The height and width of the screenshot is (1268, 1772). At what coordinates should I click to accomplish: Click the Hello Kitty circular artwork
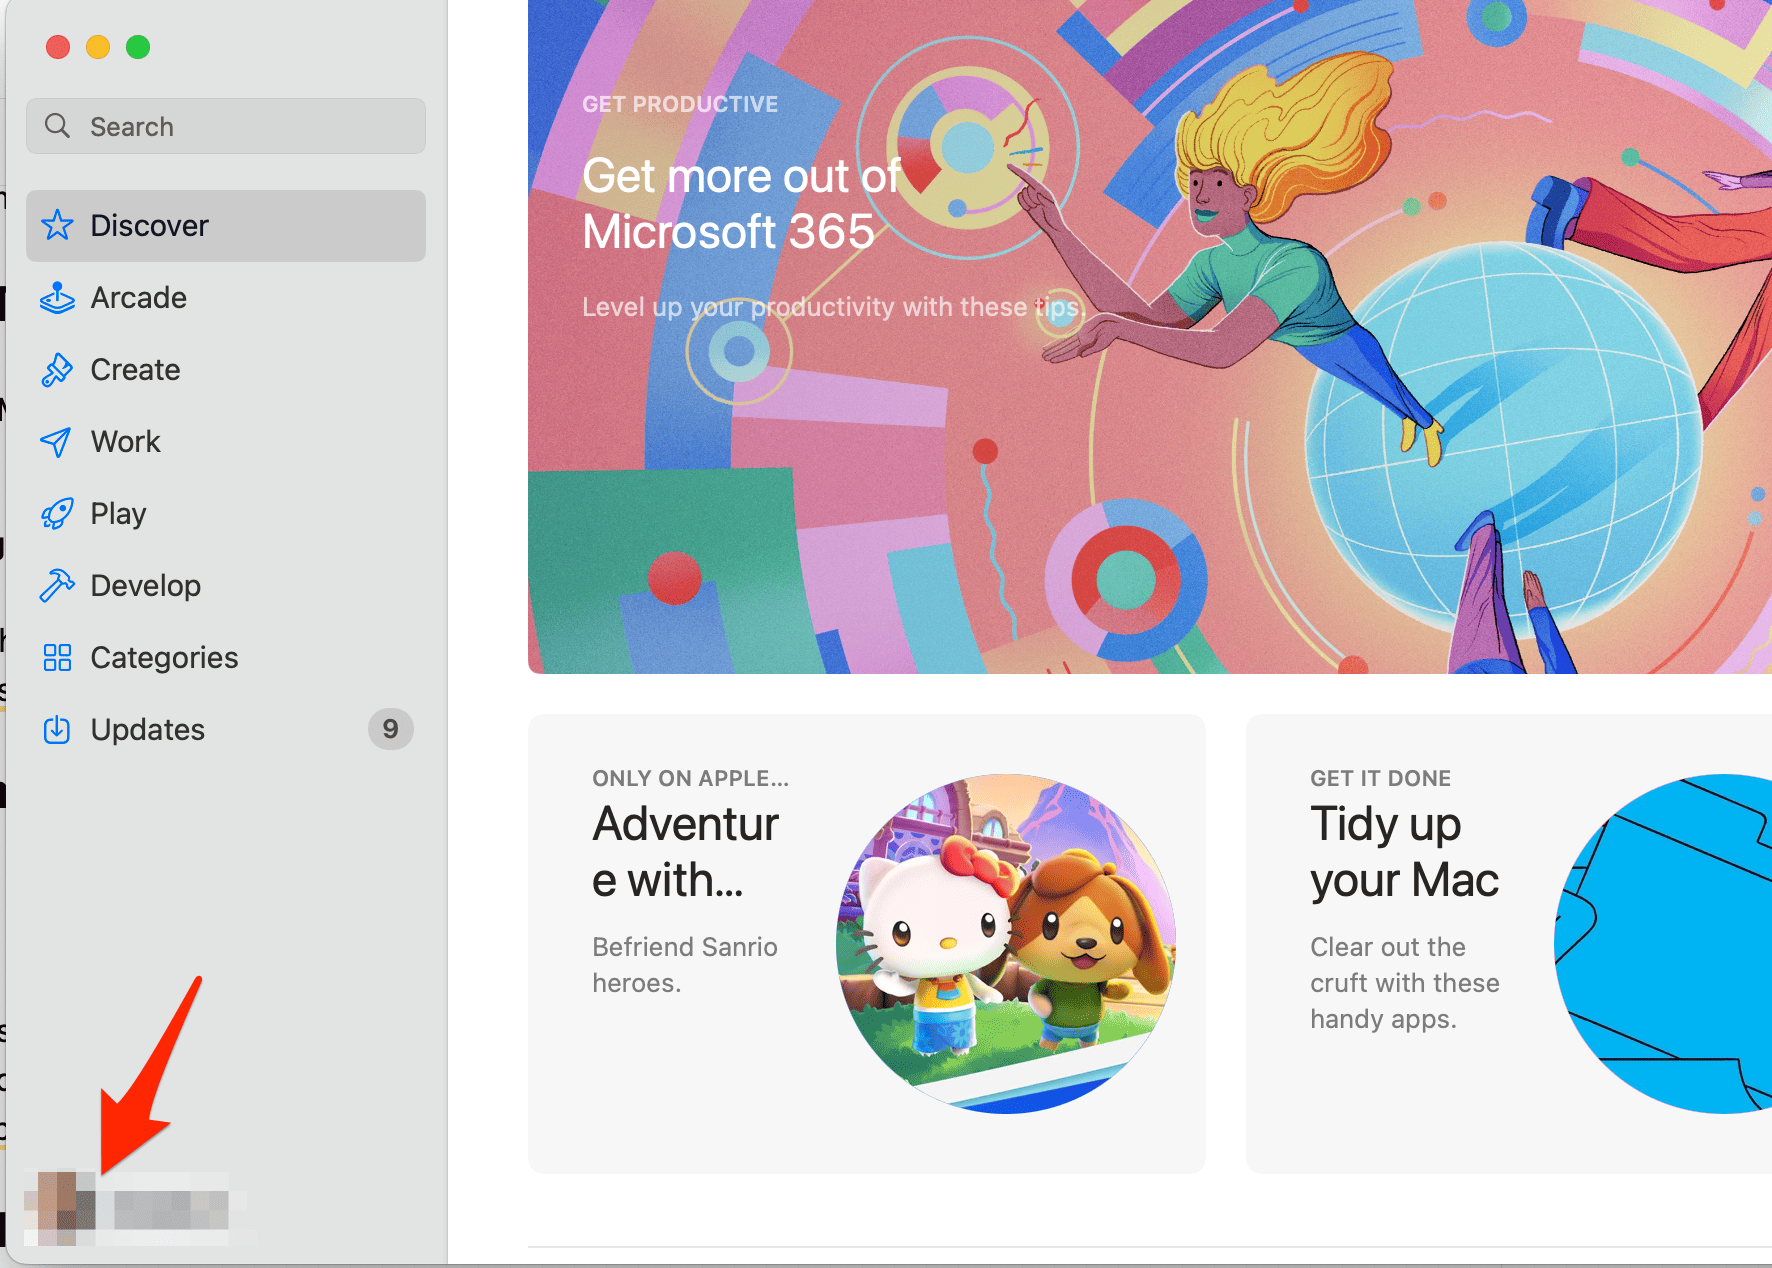(x=1005, y=943)
